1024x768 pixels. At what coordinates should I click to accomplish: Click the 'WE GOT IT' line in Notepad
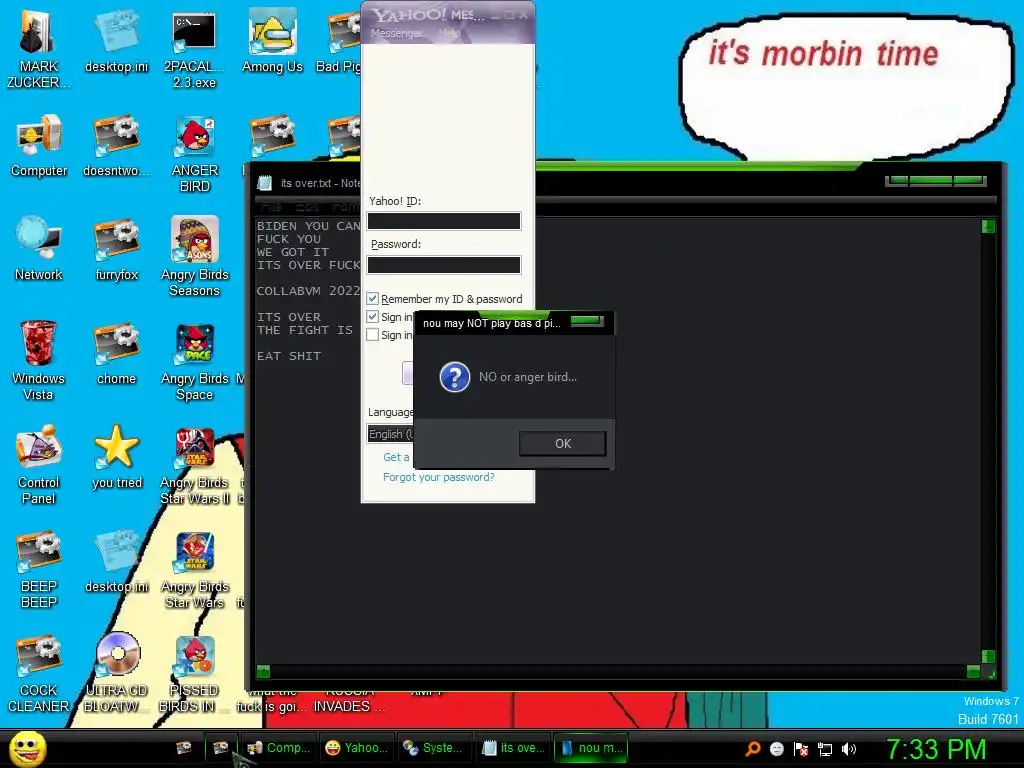point(293,252)
